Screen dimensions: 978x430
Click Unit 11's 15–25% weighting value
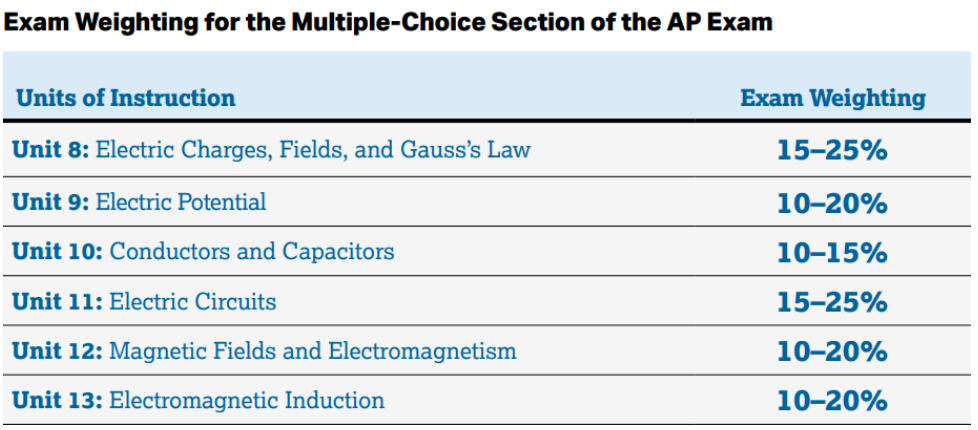click(832, 301)
